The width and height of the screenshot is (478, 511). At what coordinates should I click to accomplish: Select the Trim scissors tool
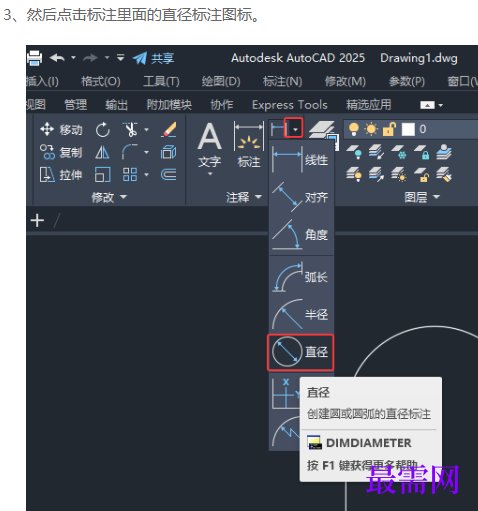coord(130,130)
